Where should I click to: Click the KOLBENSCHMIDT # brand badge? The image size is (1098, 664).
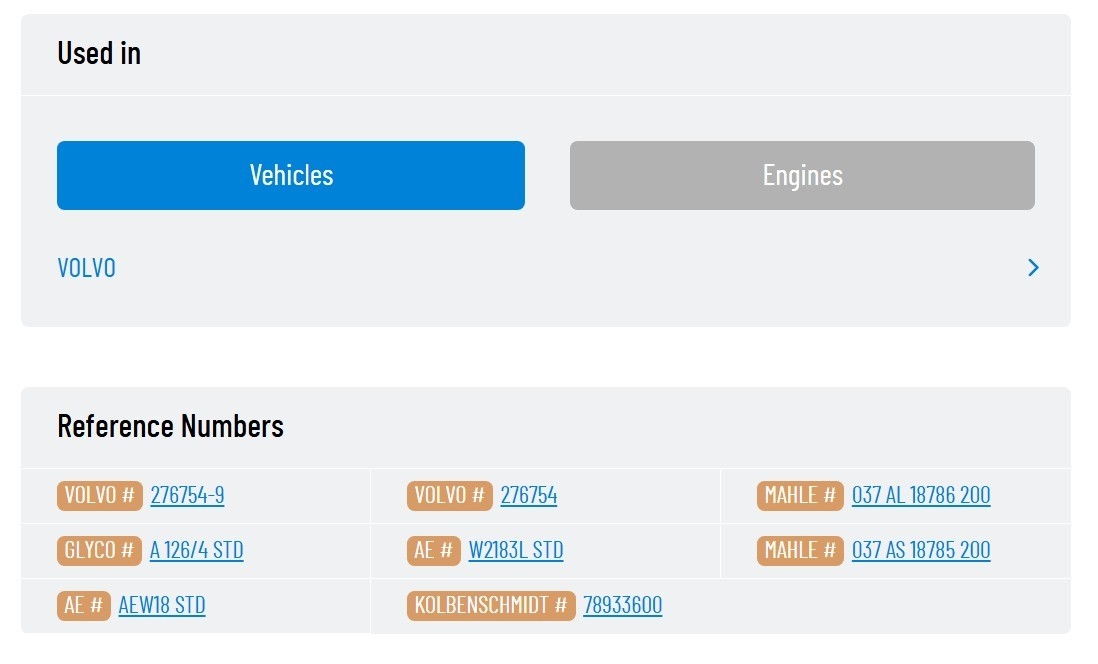pyautogui.click(x=491, y=606)
